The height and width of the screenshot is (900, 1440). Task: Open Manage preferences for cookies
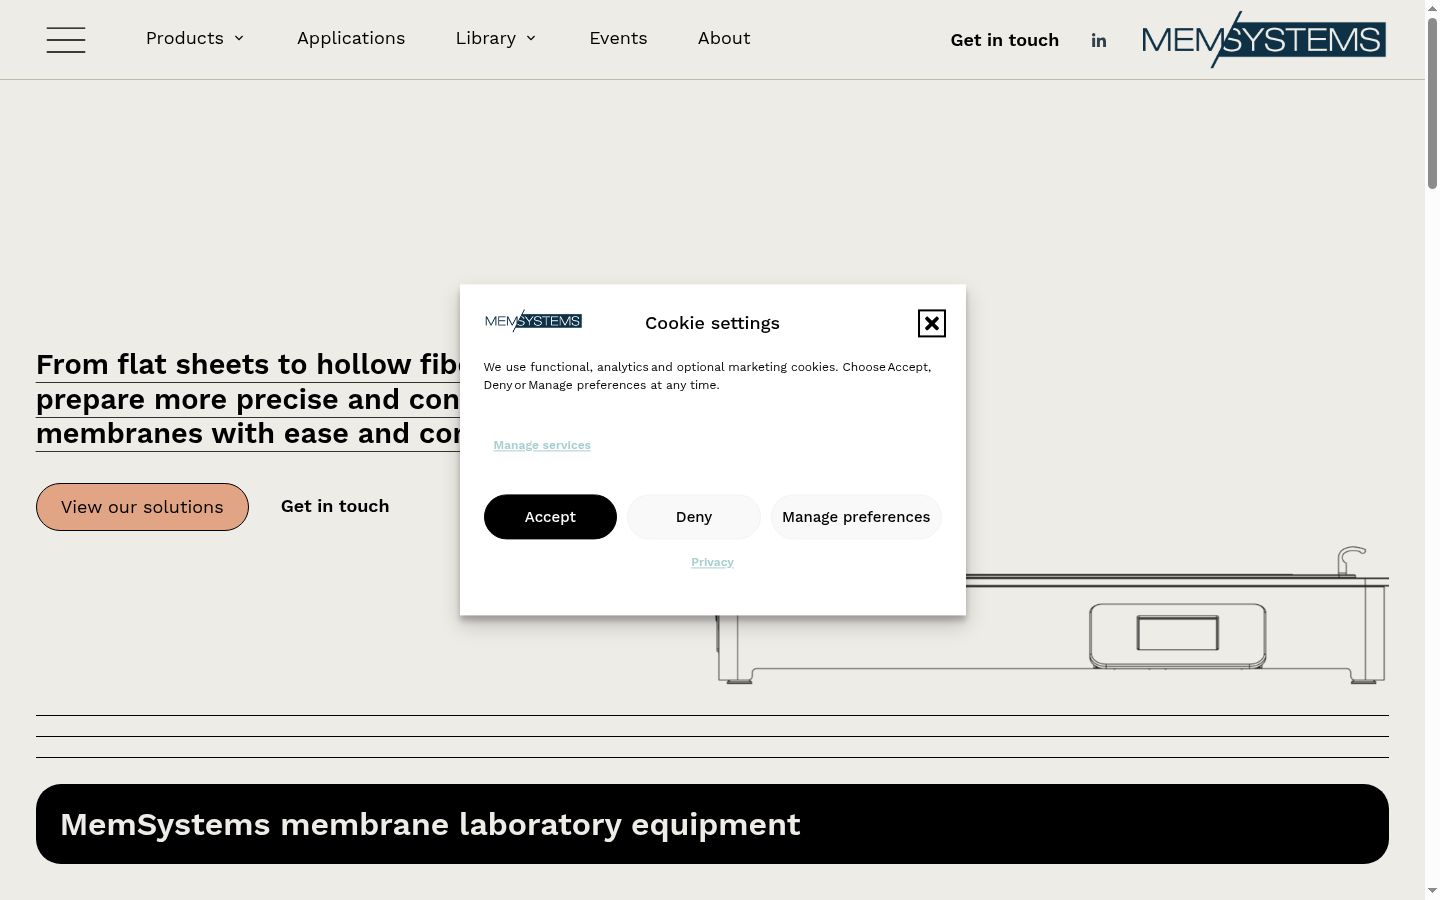tap(856, 517)
